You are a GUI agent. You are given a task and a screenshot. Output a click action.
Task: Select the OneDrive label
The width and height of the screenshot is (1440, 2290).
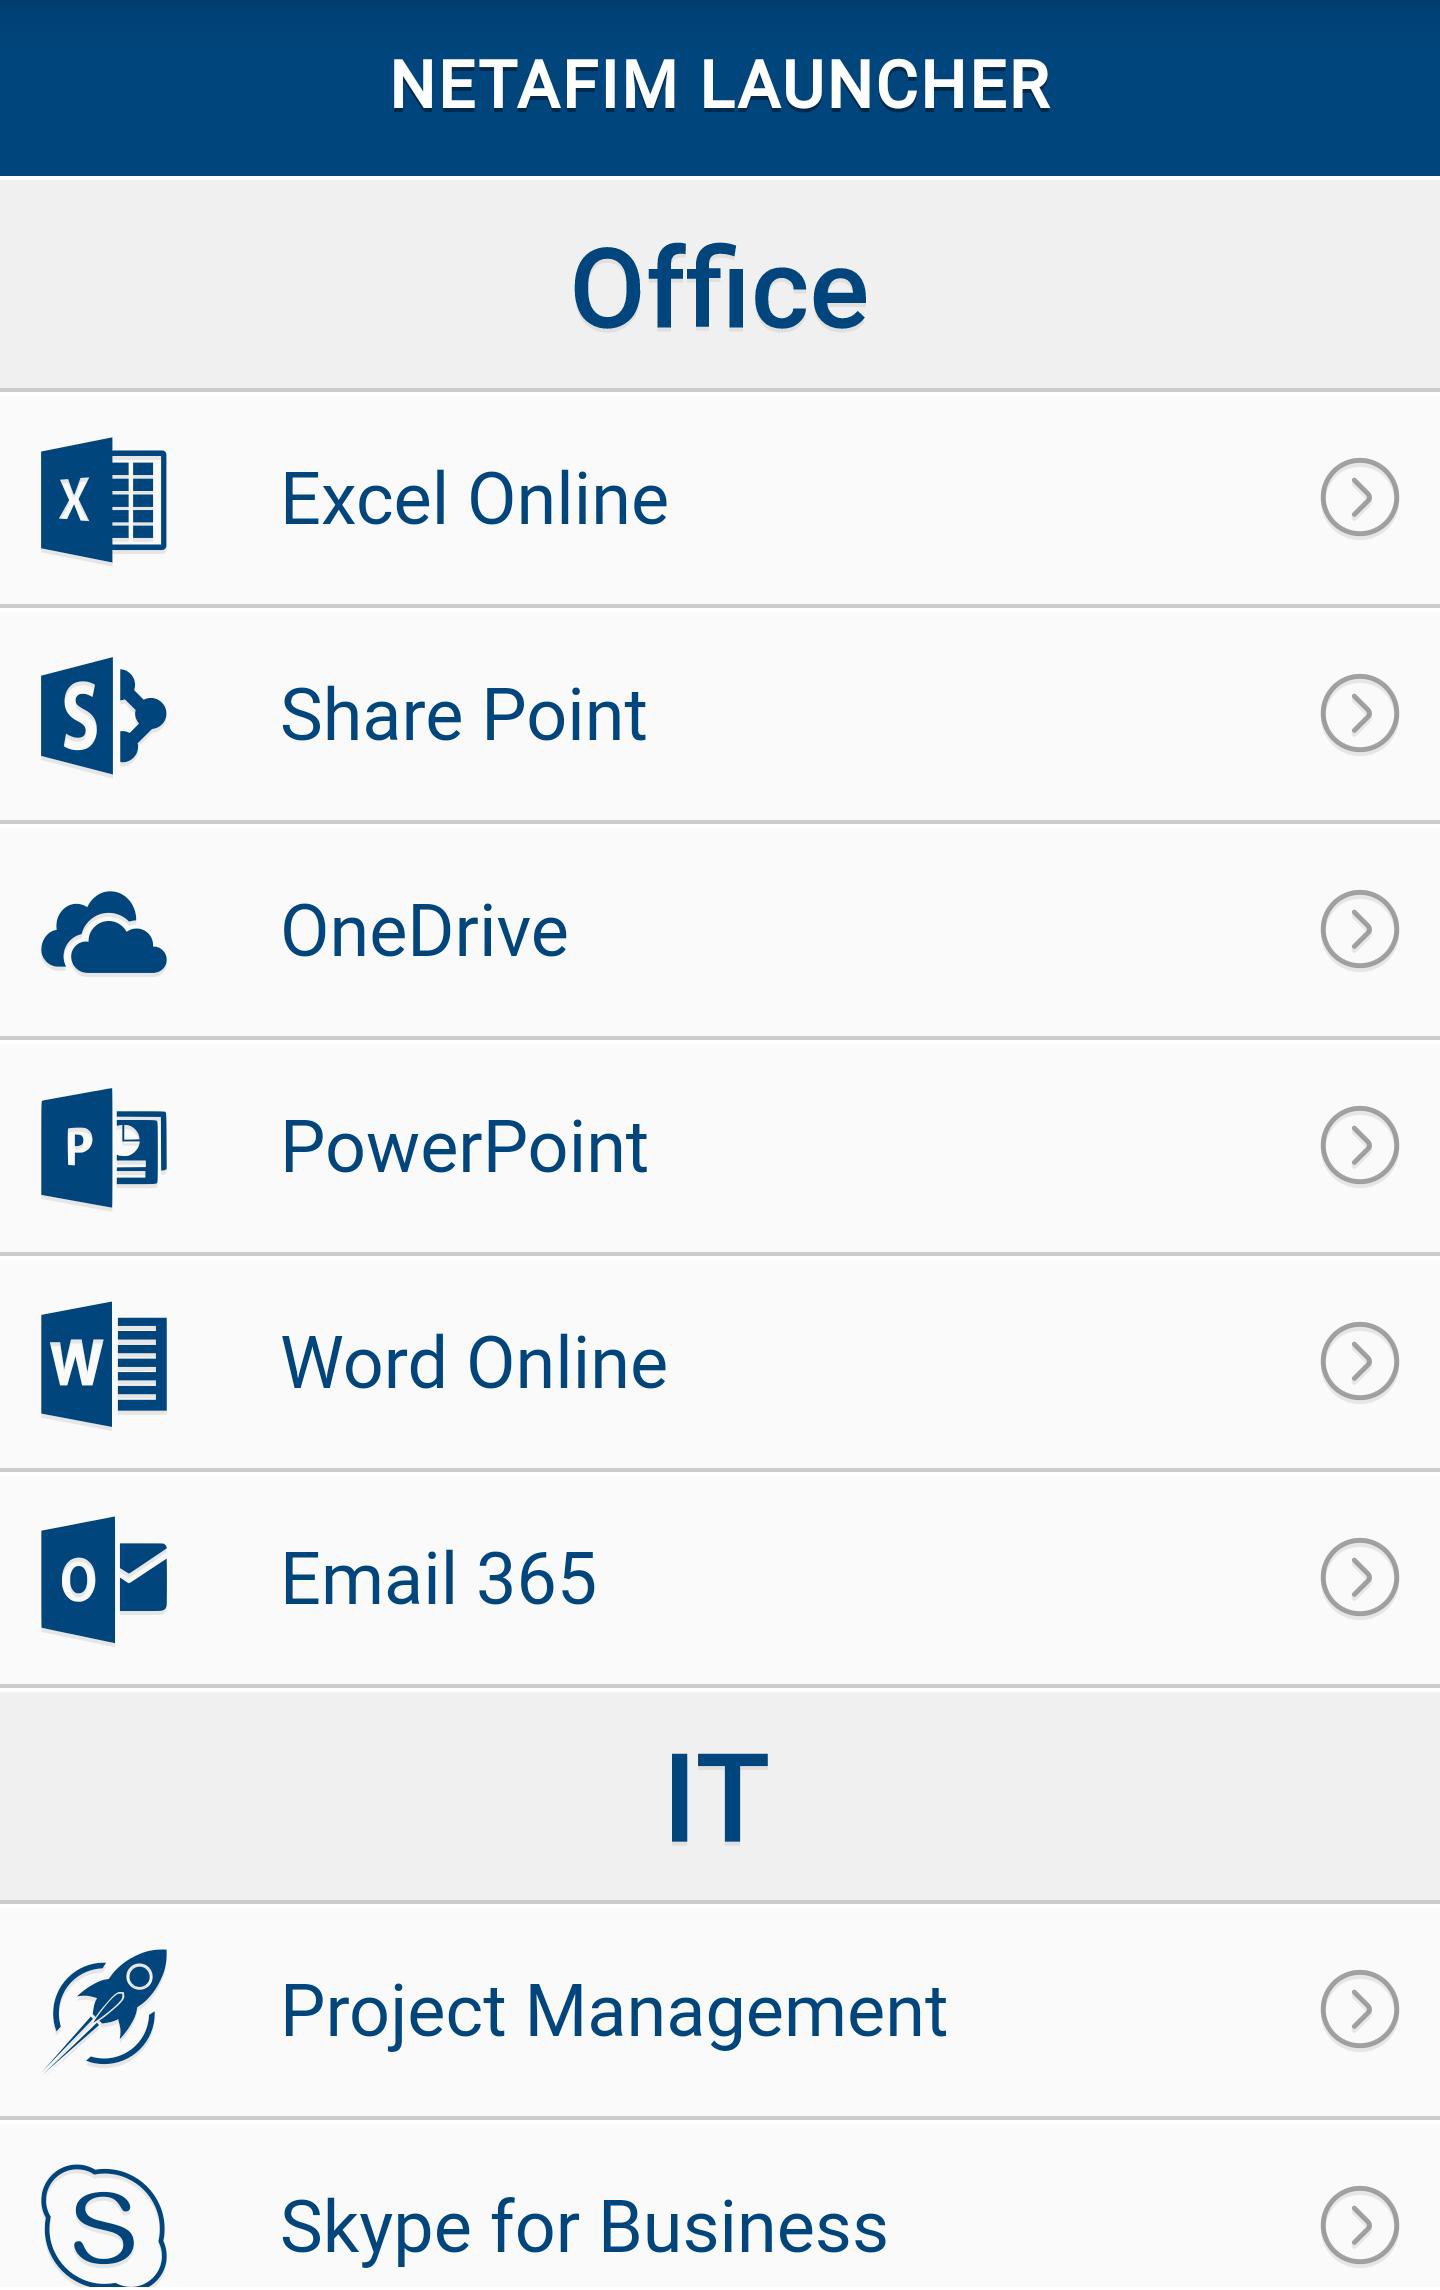point(425,930)
